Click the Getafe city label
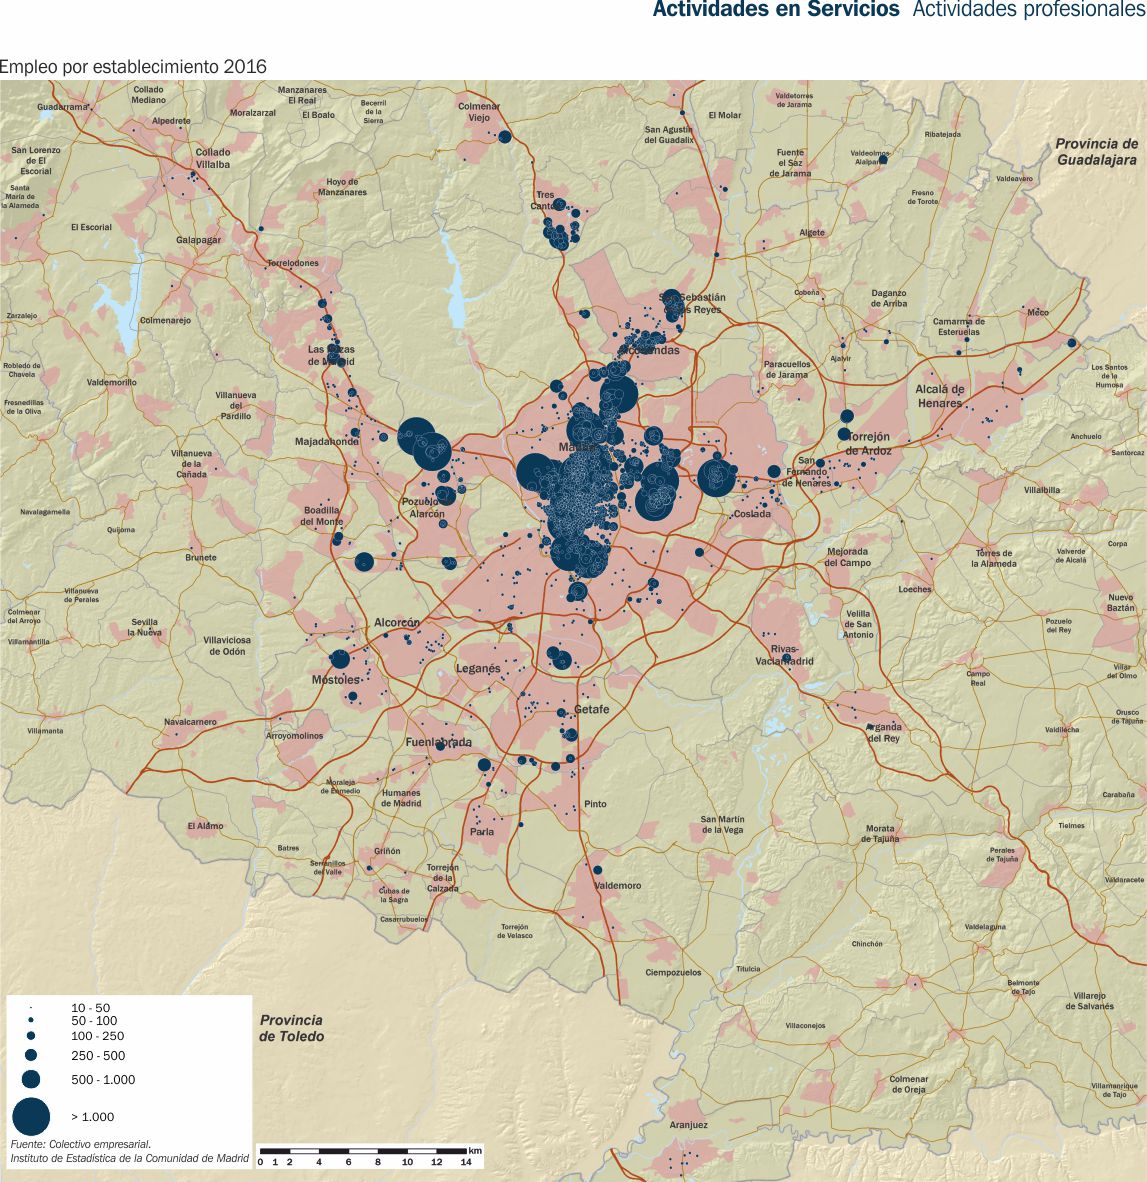The image size is (1147, 1182). [x=591, y=709]
